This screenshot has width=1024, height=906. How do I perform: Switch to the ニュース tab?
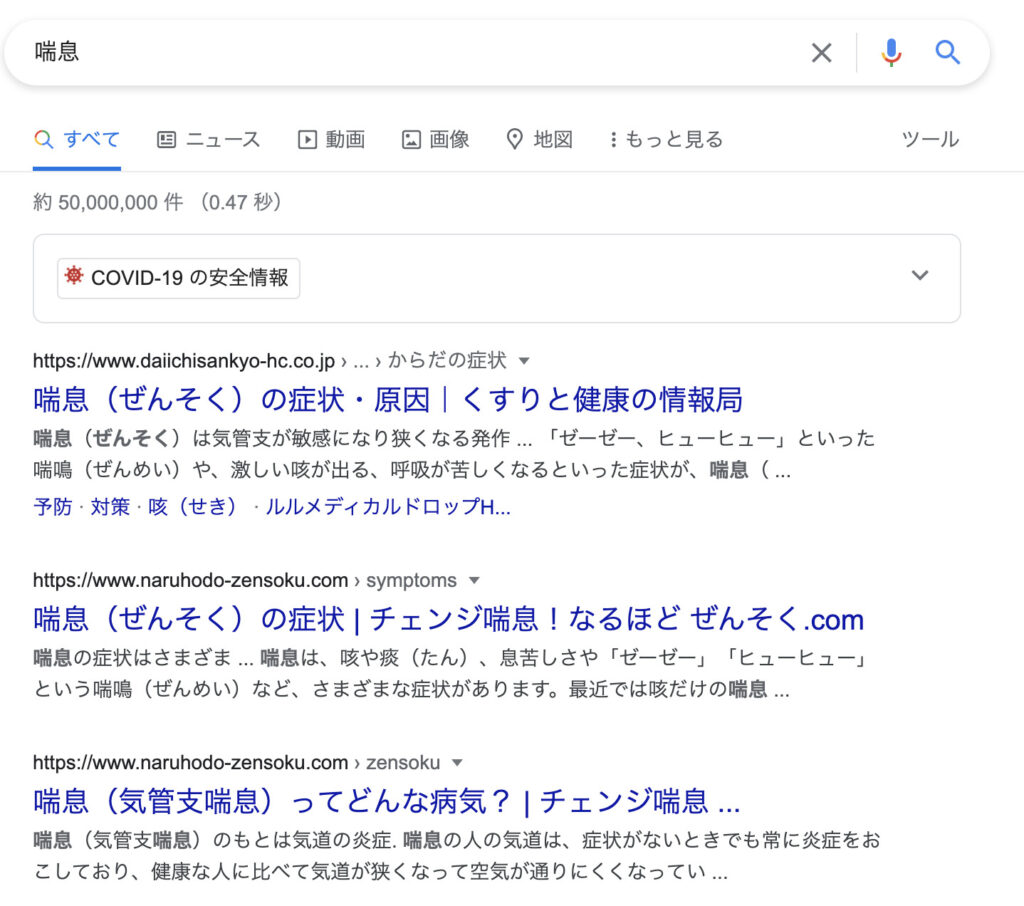[x=208, y=139]
